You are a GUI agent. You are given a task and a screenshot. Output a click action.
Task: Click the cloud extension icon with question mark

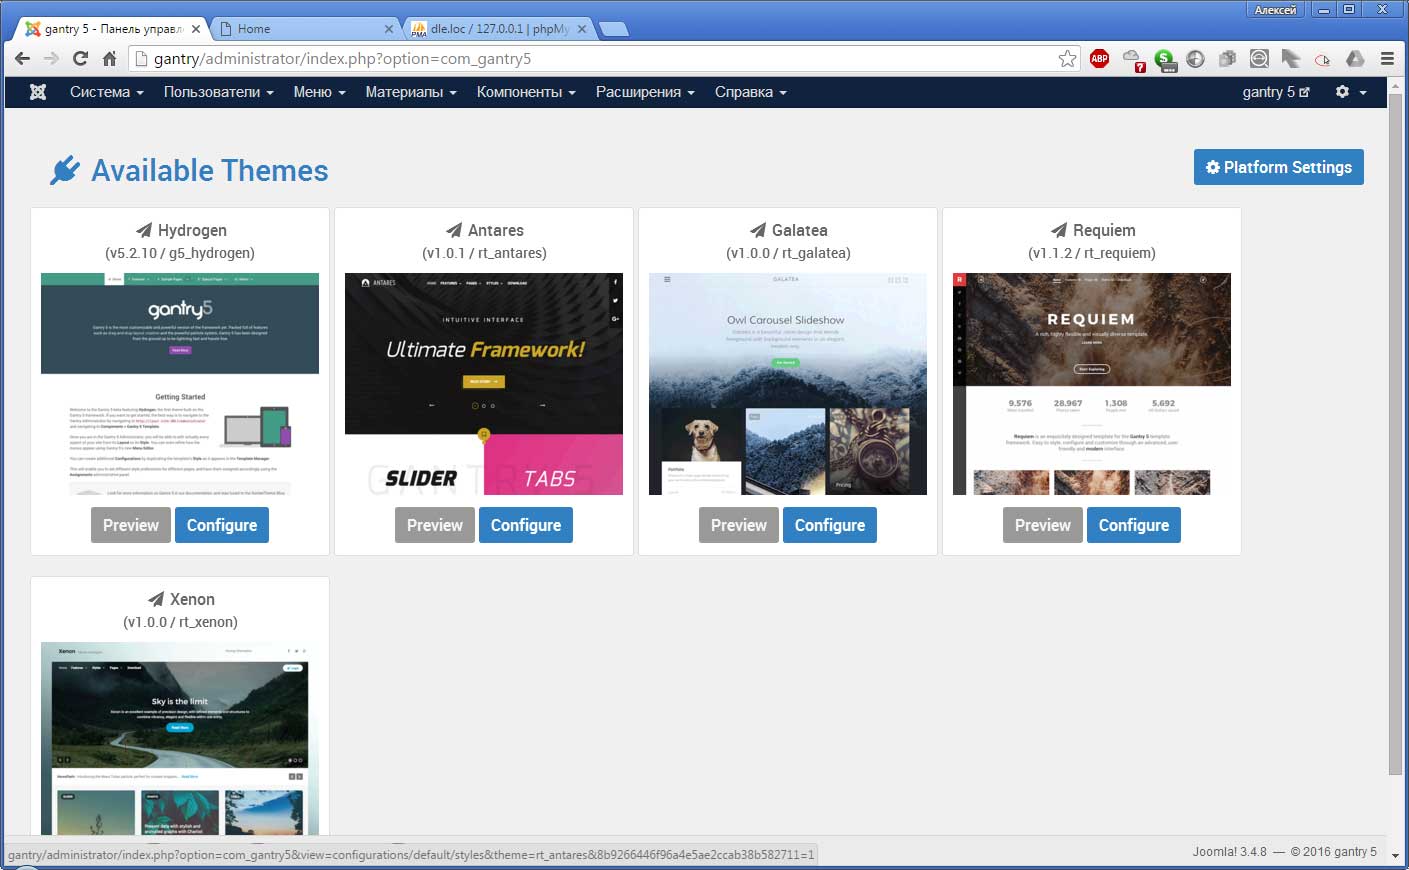[1133, 60]
